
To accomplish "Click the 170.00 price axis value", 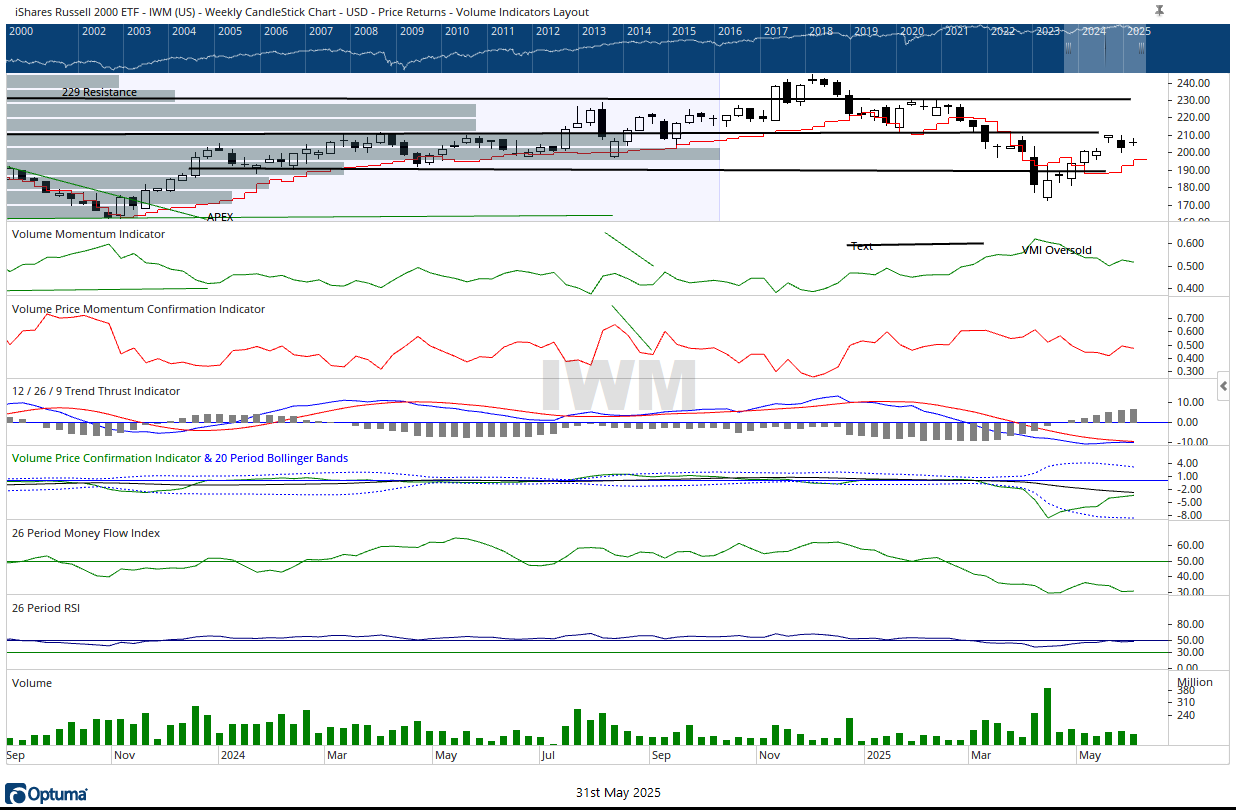I will [1194, 205].
